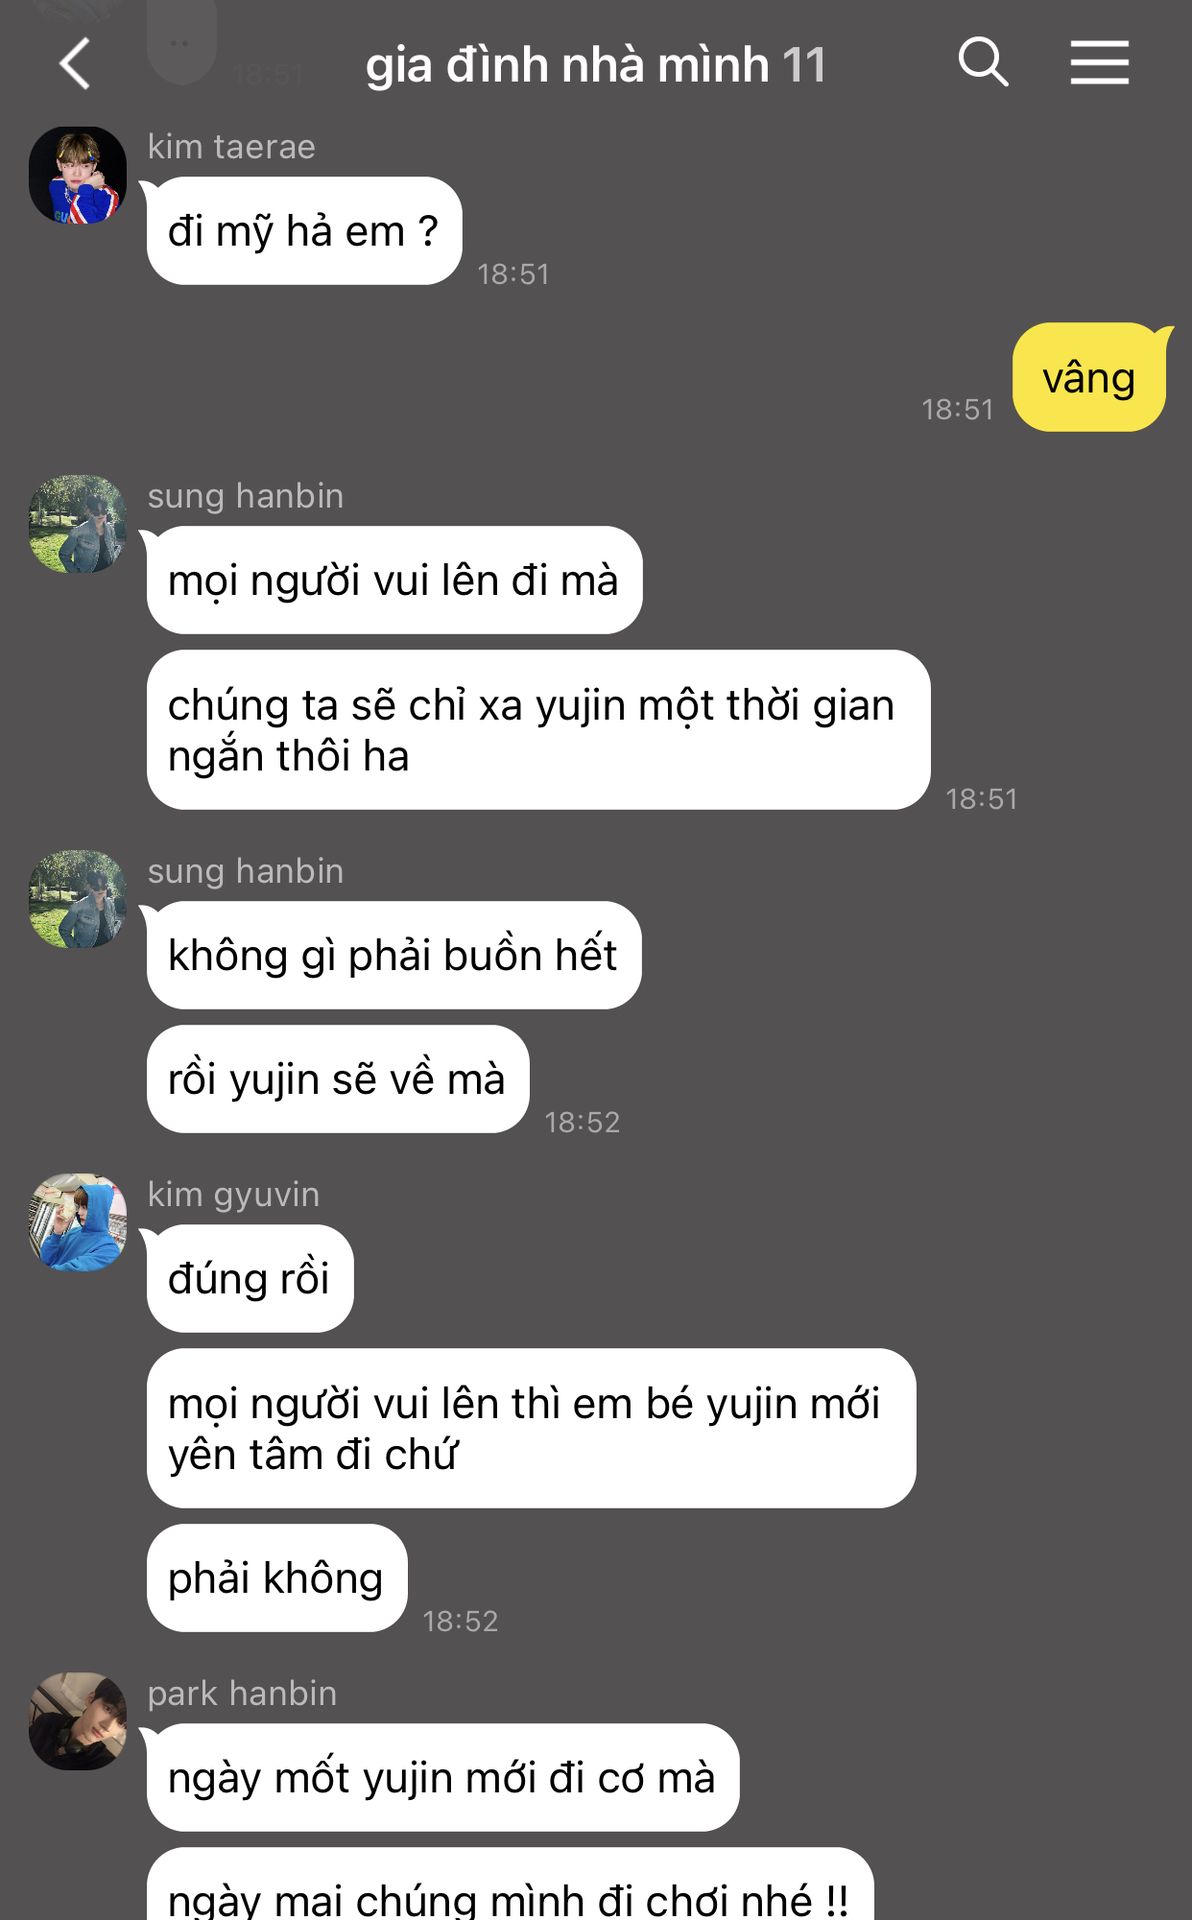The width and height of the screenshot is (1192, 1920).
Task: Select the yellow 'vâng' message bubble
Action: pyautogui.click(x=1090, y=378)
